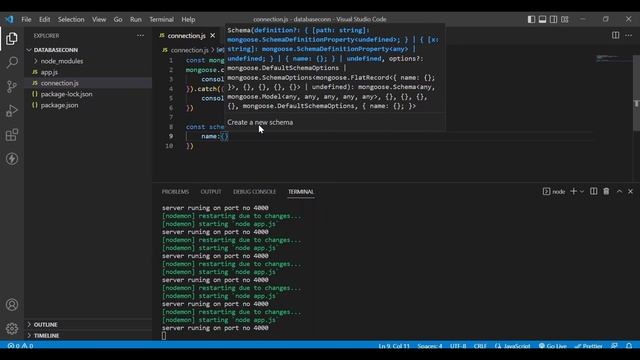Select the connection.js editor tab
640x360 pixels.
click(186, 36)
